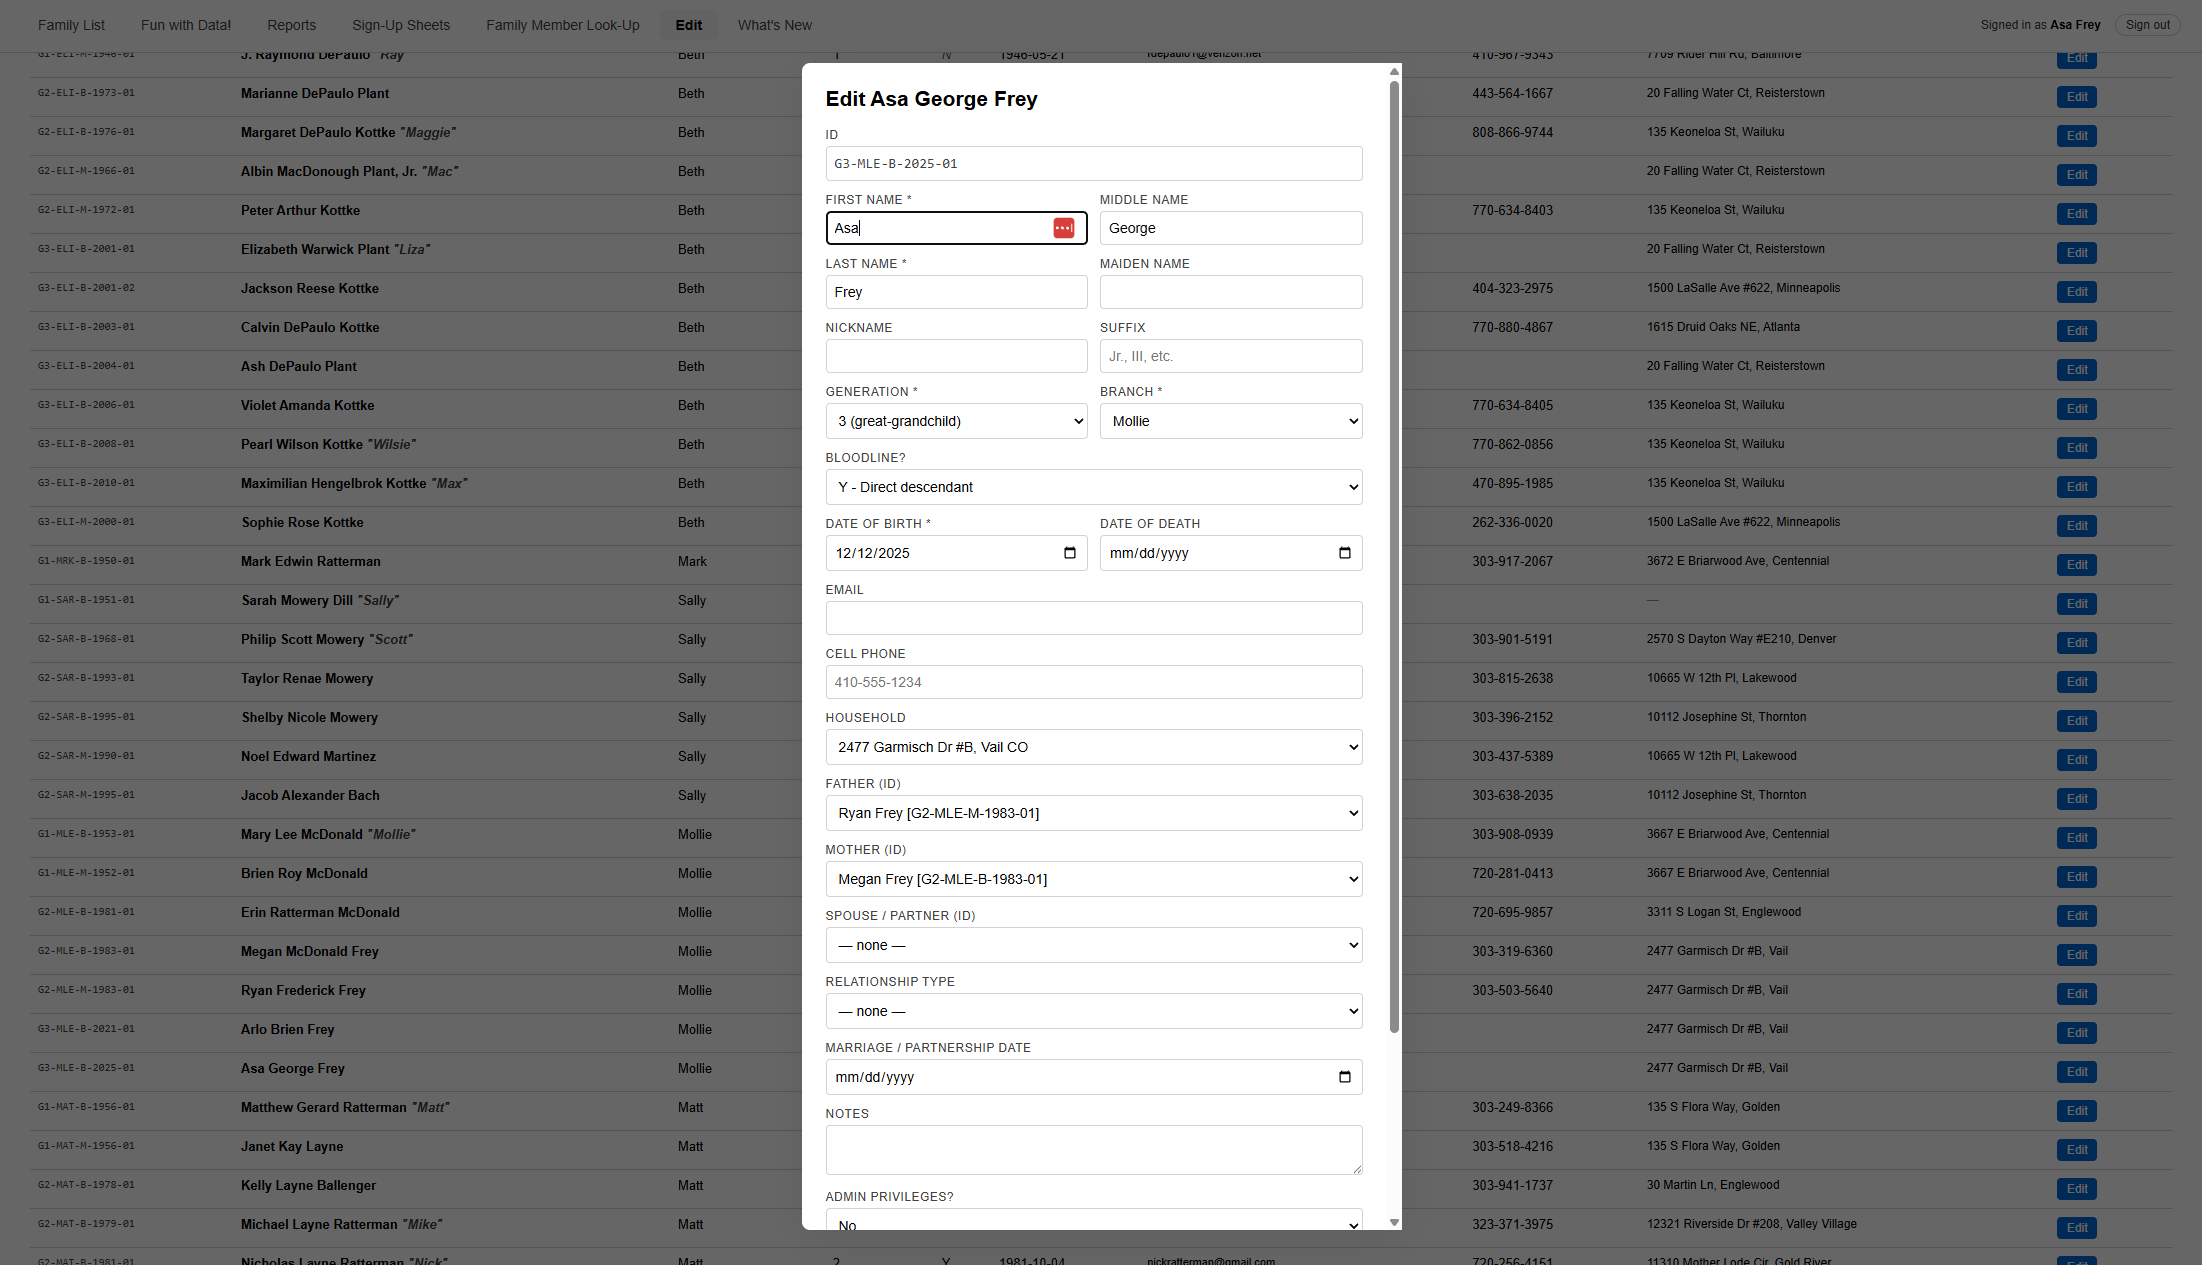Open the Spouse / Partner (ID) dropdown
Image resolution: width=2202 pixels, height=1265 pixels.
1093,945
